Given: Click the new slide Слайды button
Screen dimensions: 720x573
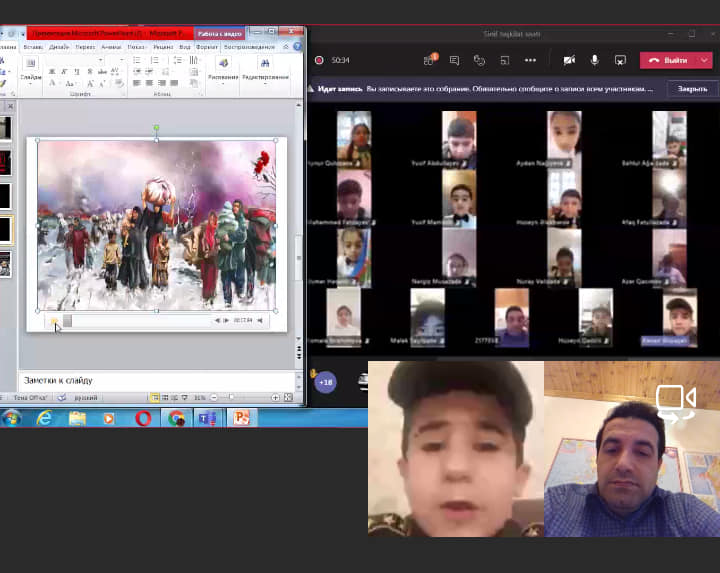Looking at the screenshot, I should coord(31,70).
